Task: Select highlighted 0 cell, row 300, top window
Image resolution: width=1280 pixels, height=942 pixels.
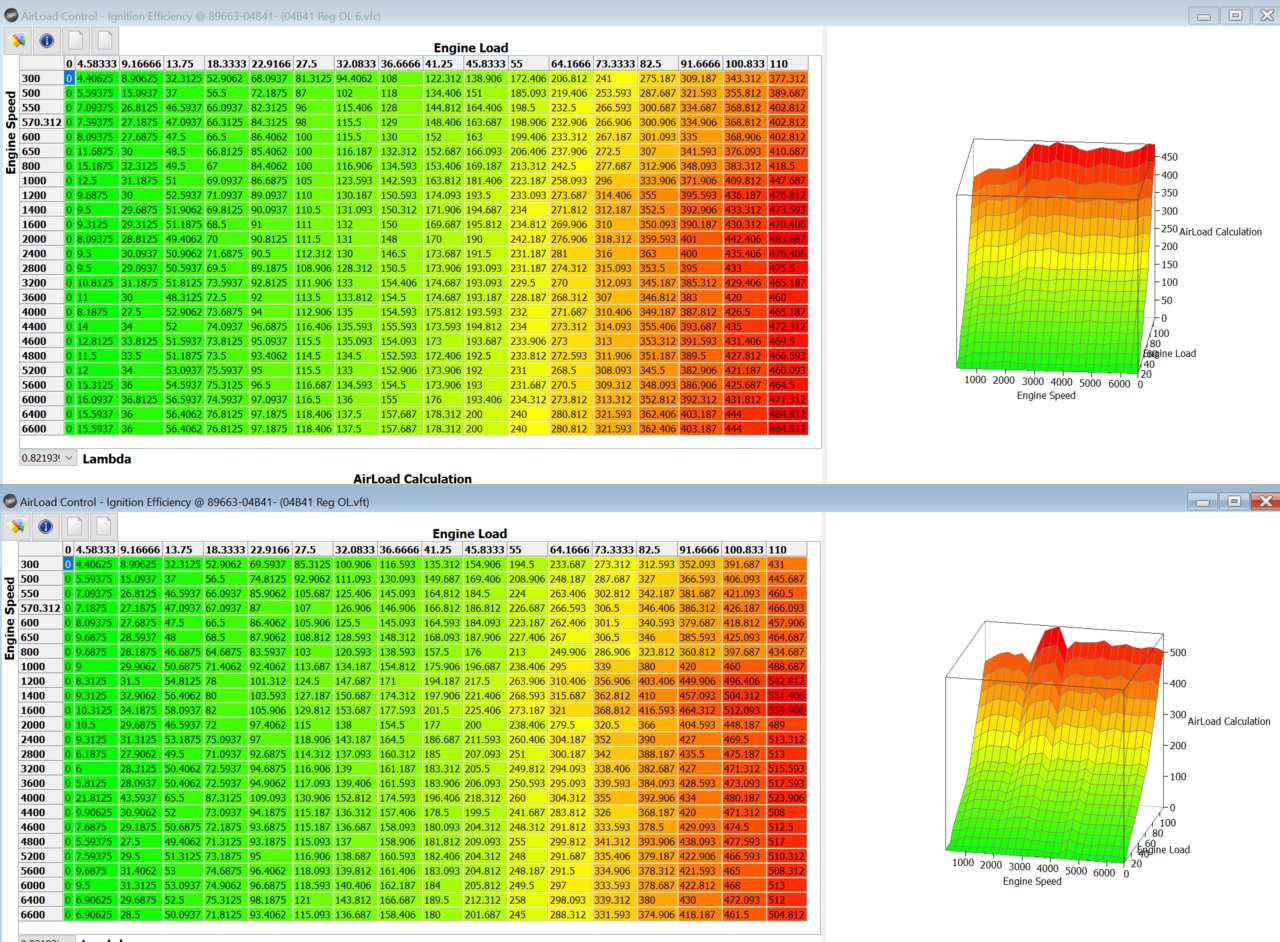Action: 69,77
